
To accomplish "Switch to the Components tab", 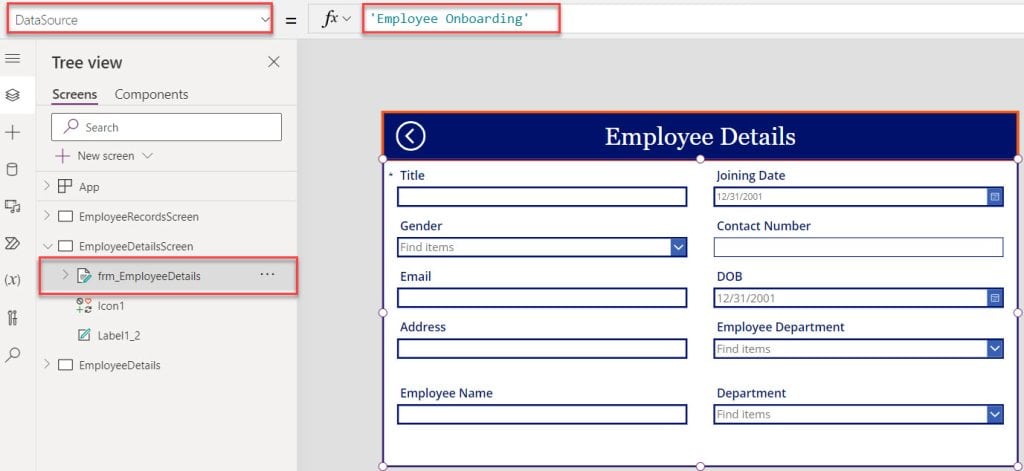I will point(152,94).
